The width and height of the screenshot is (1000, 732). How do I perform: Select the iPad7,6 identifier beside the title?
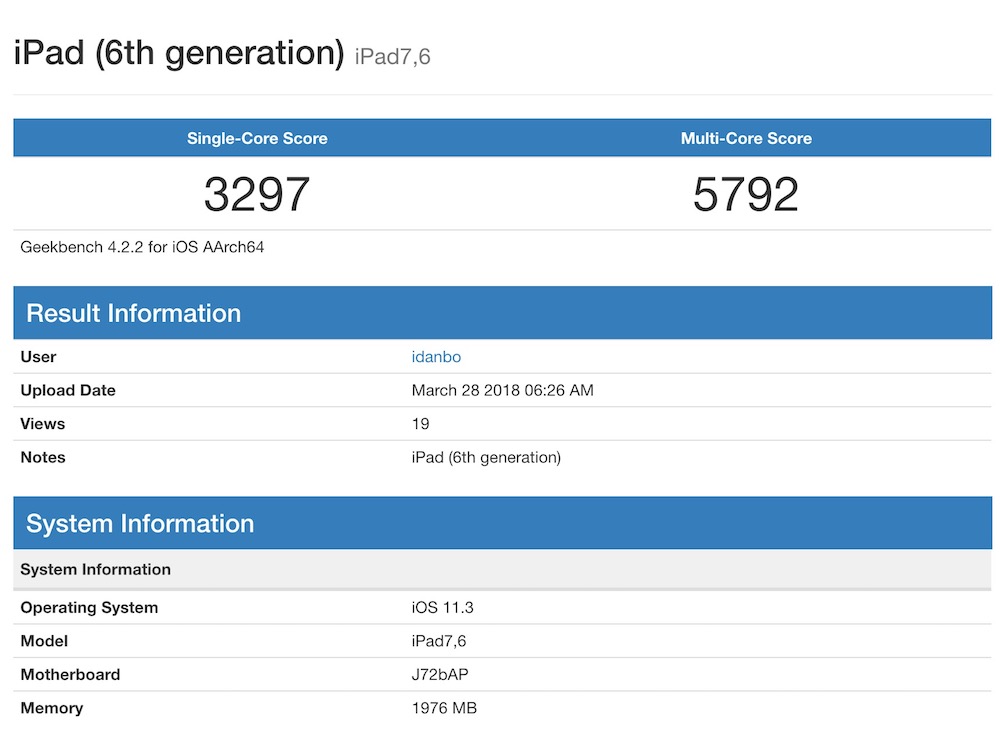(392, 57)
